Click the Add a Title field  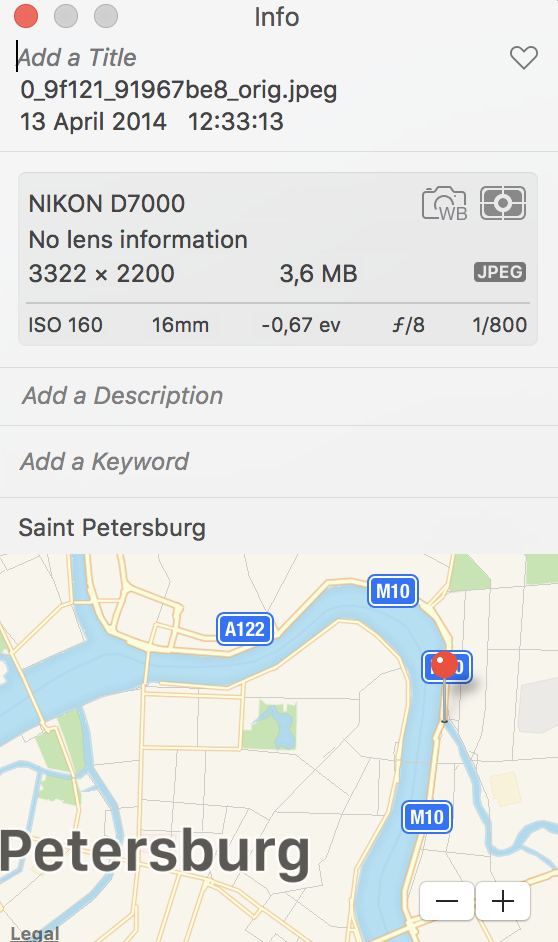(x=77, y=58)
